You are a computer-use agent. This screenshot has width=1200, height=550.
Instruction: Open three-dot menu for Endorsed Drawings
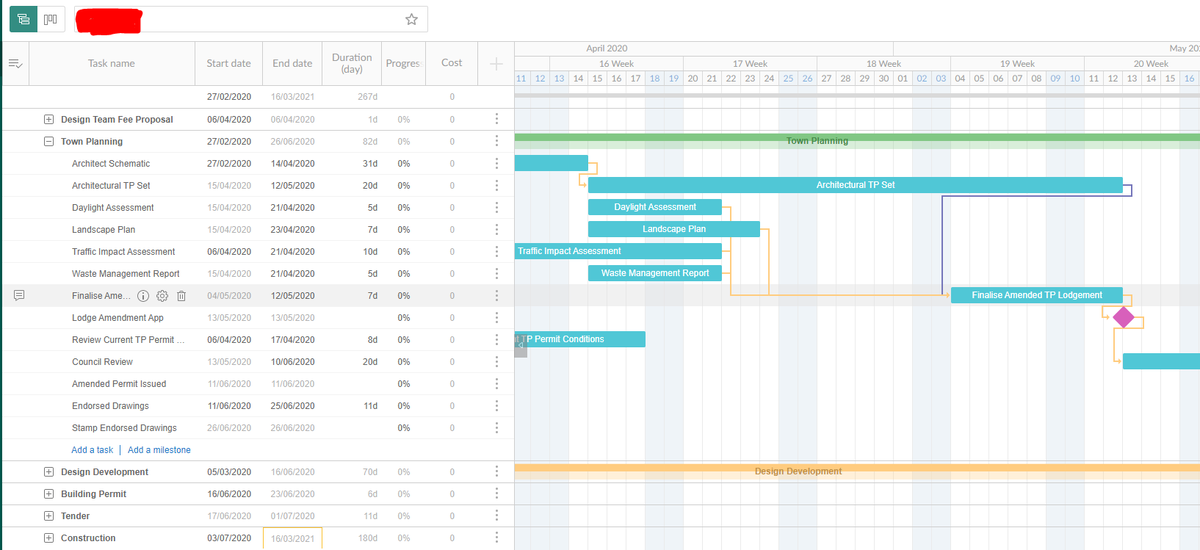tap(496, 405)
